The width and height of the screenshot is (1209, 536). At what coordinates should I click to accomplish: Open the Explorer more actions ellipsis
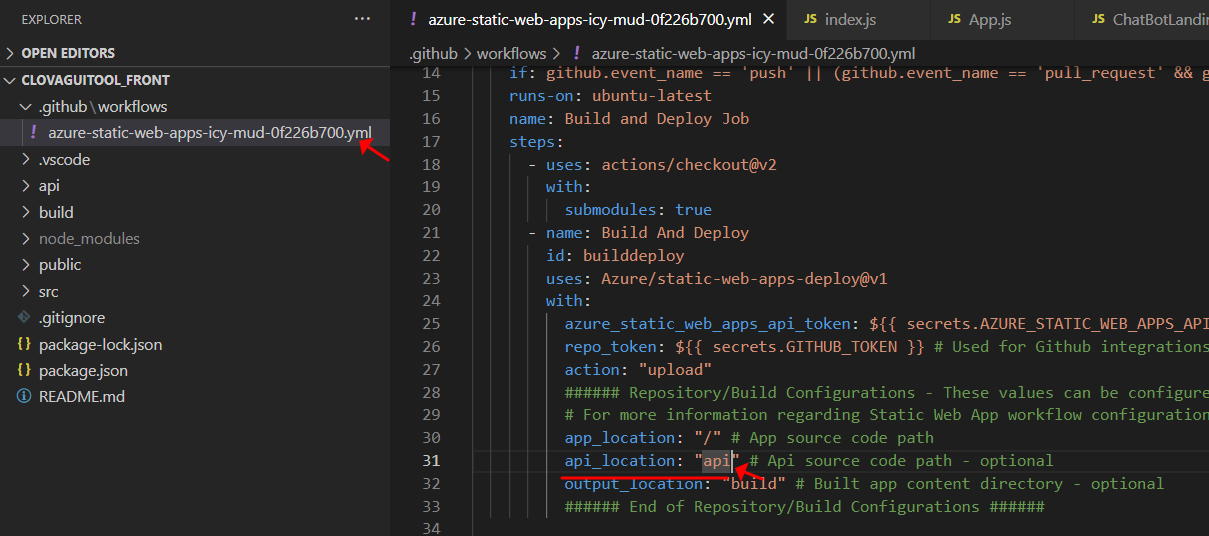[x=361, y=19]
